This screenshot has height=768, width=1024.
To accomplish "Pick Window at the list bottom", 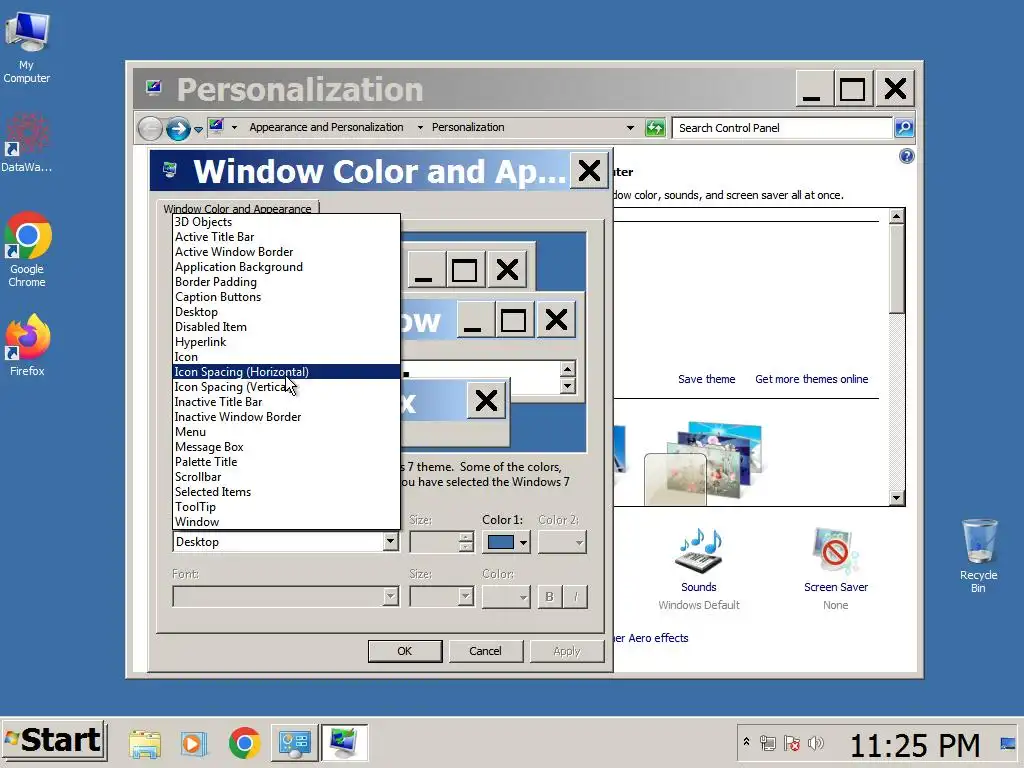I will click(x=286, y=522).
